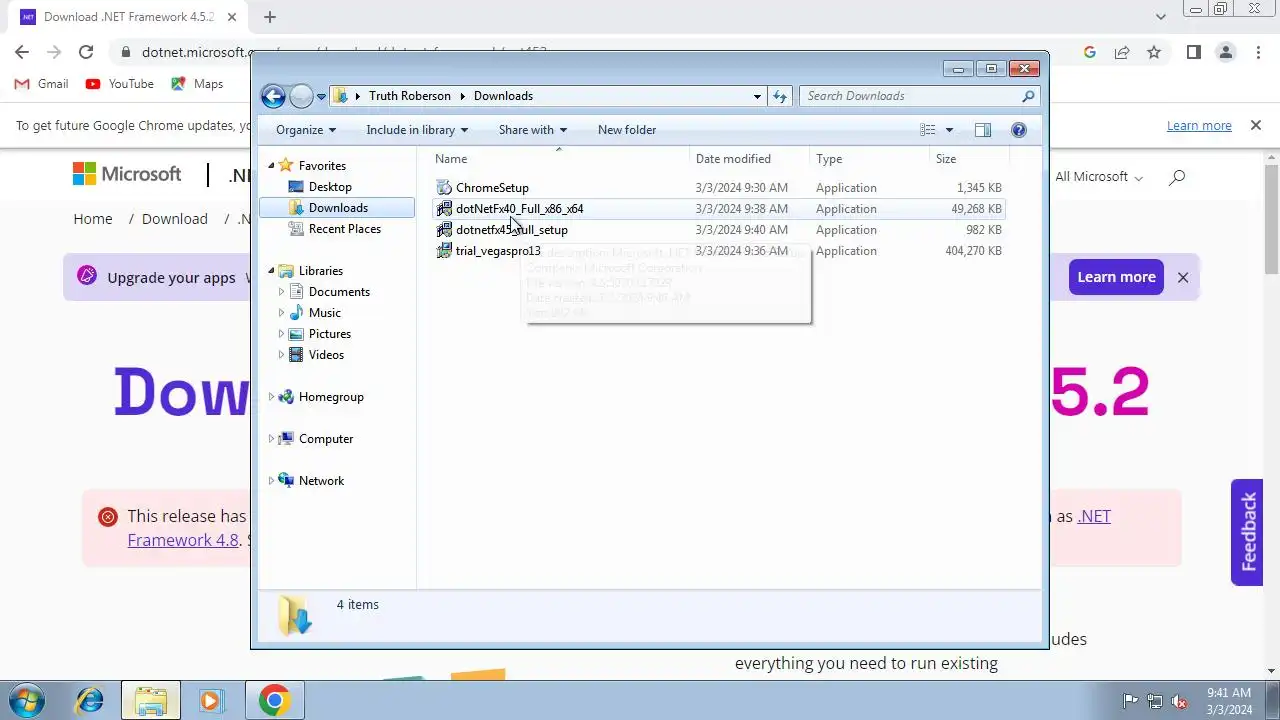Open the Windows Start menu
Viewport: 1280px width, 720px height.
[x=27, y=701]
